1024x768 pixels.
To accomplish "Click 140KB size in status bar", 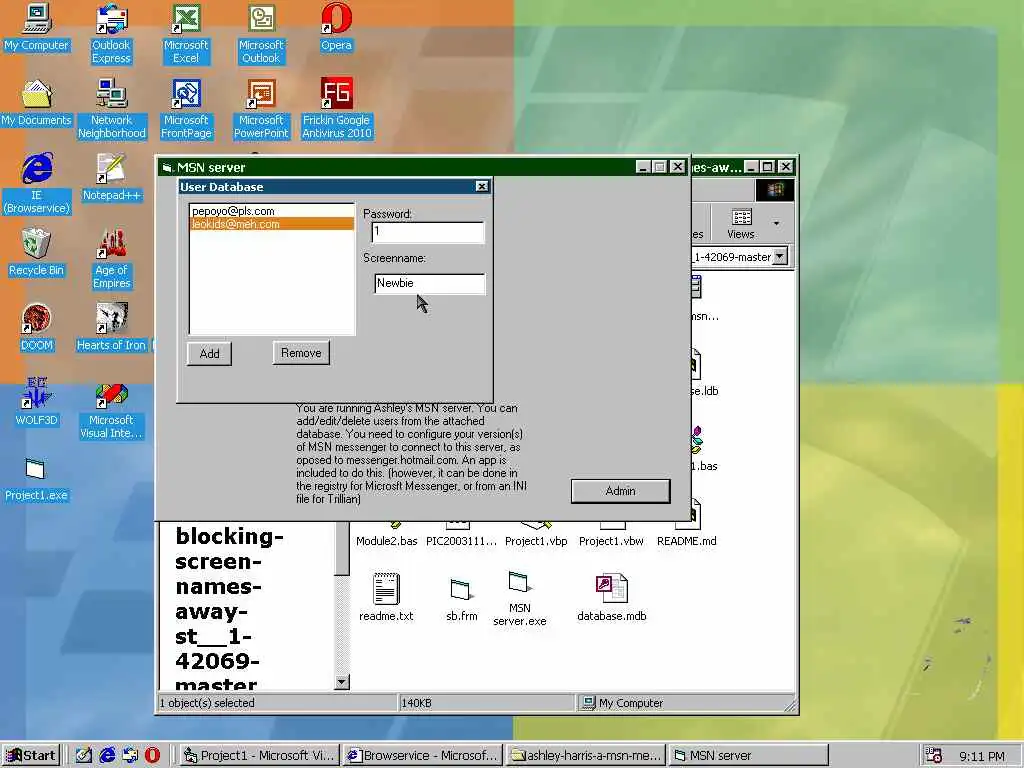I will point(417,703).
